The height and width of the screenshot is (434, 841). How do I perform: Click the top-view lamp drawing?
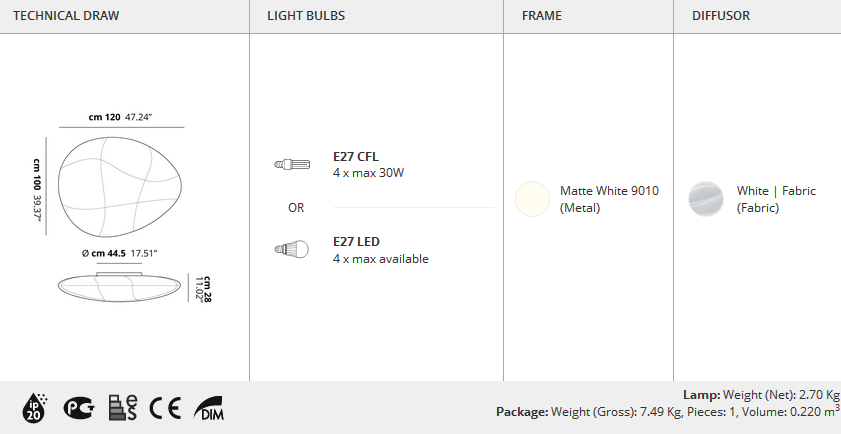[x=120, y=187]
